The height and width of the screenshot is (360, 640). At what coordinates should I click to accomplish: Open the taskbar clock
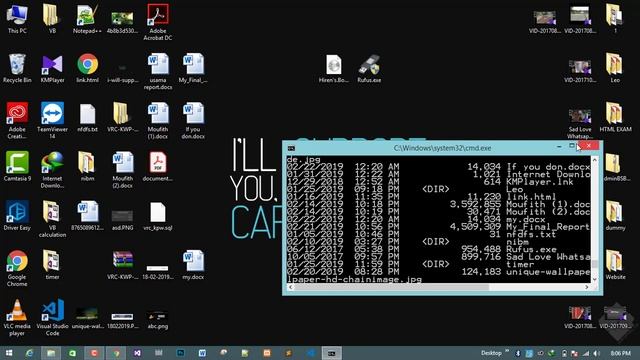click(620, 353)
